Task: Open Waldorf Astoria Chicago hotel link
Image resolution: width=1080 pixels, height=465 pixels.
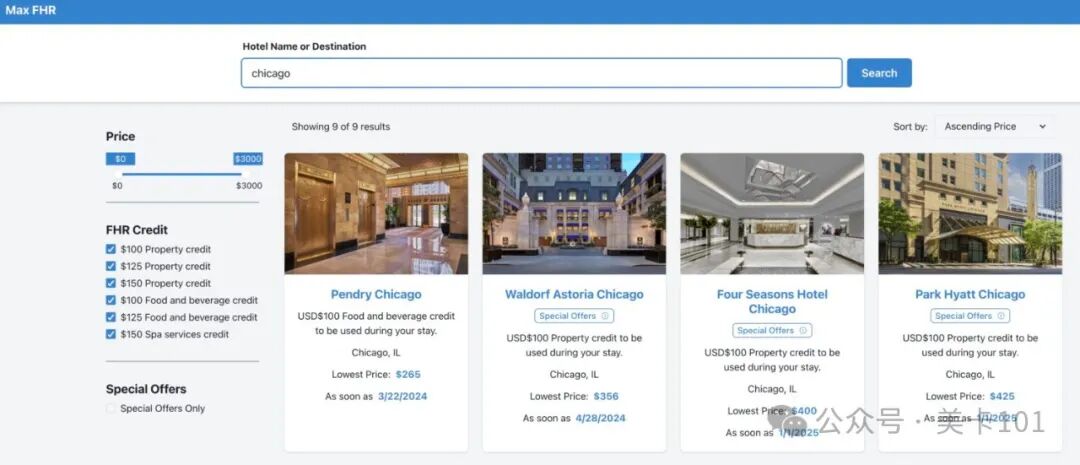Action: coord(574,294)
